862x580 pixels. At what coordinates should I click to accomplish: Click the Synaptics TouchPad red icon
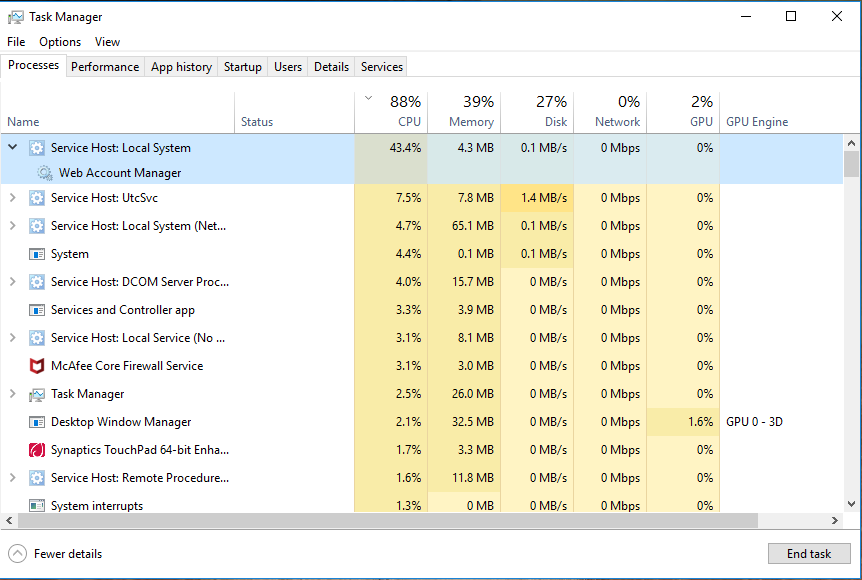[37, 450]
